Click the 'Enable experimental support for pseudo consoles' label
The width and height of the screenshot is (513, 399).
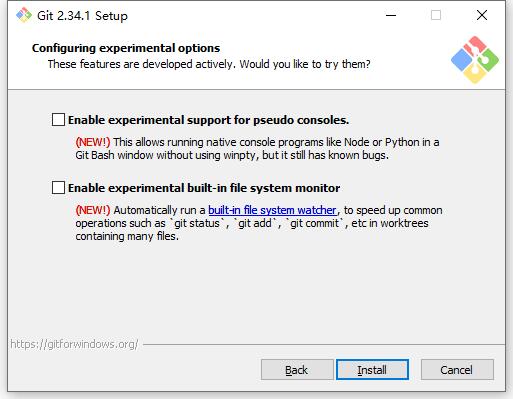click(x=208, y=120)
